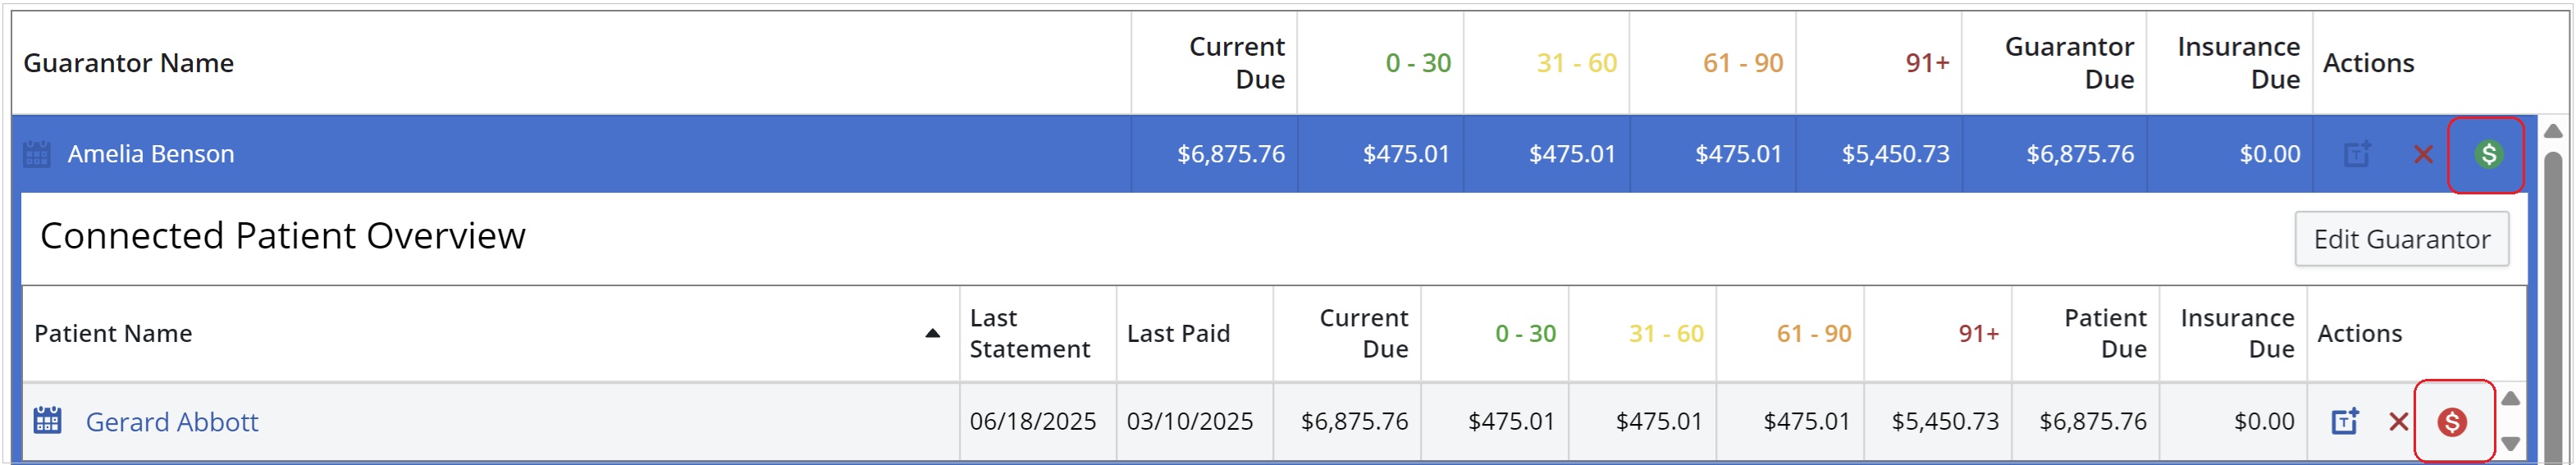Open the Gerard Abbott patient link
Screen dimensions: 2576x465
point(172,422)
